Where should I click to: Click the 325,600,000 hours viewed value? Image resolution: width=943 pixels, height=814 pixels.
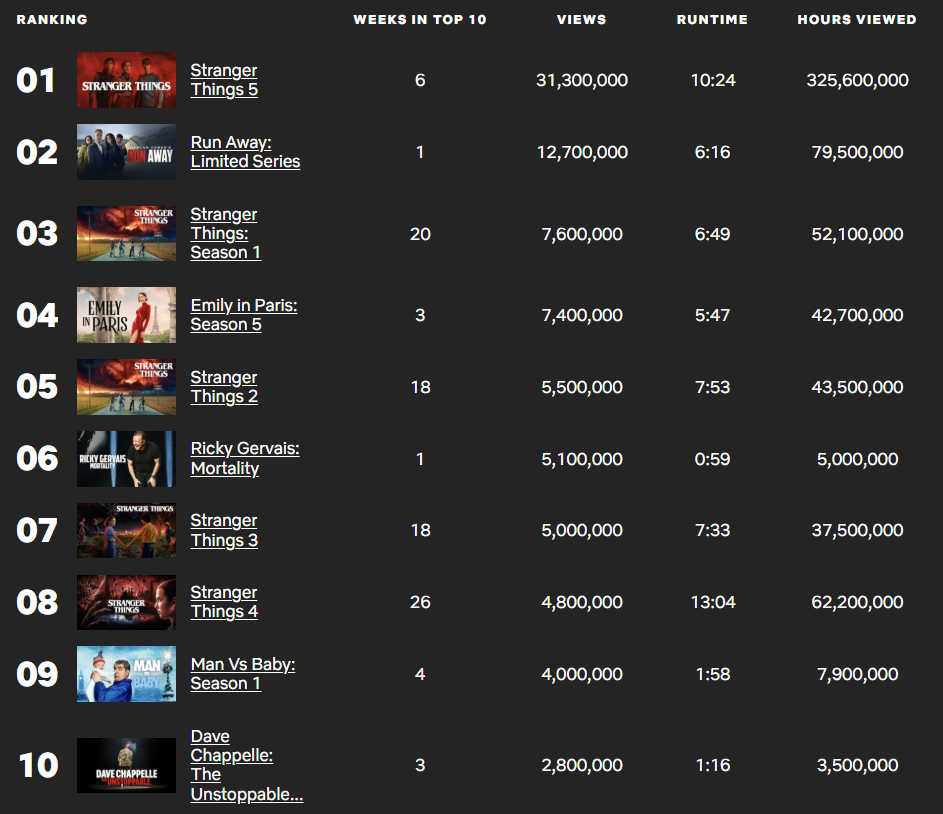point(857,80)
